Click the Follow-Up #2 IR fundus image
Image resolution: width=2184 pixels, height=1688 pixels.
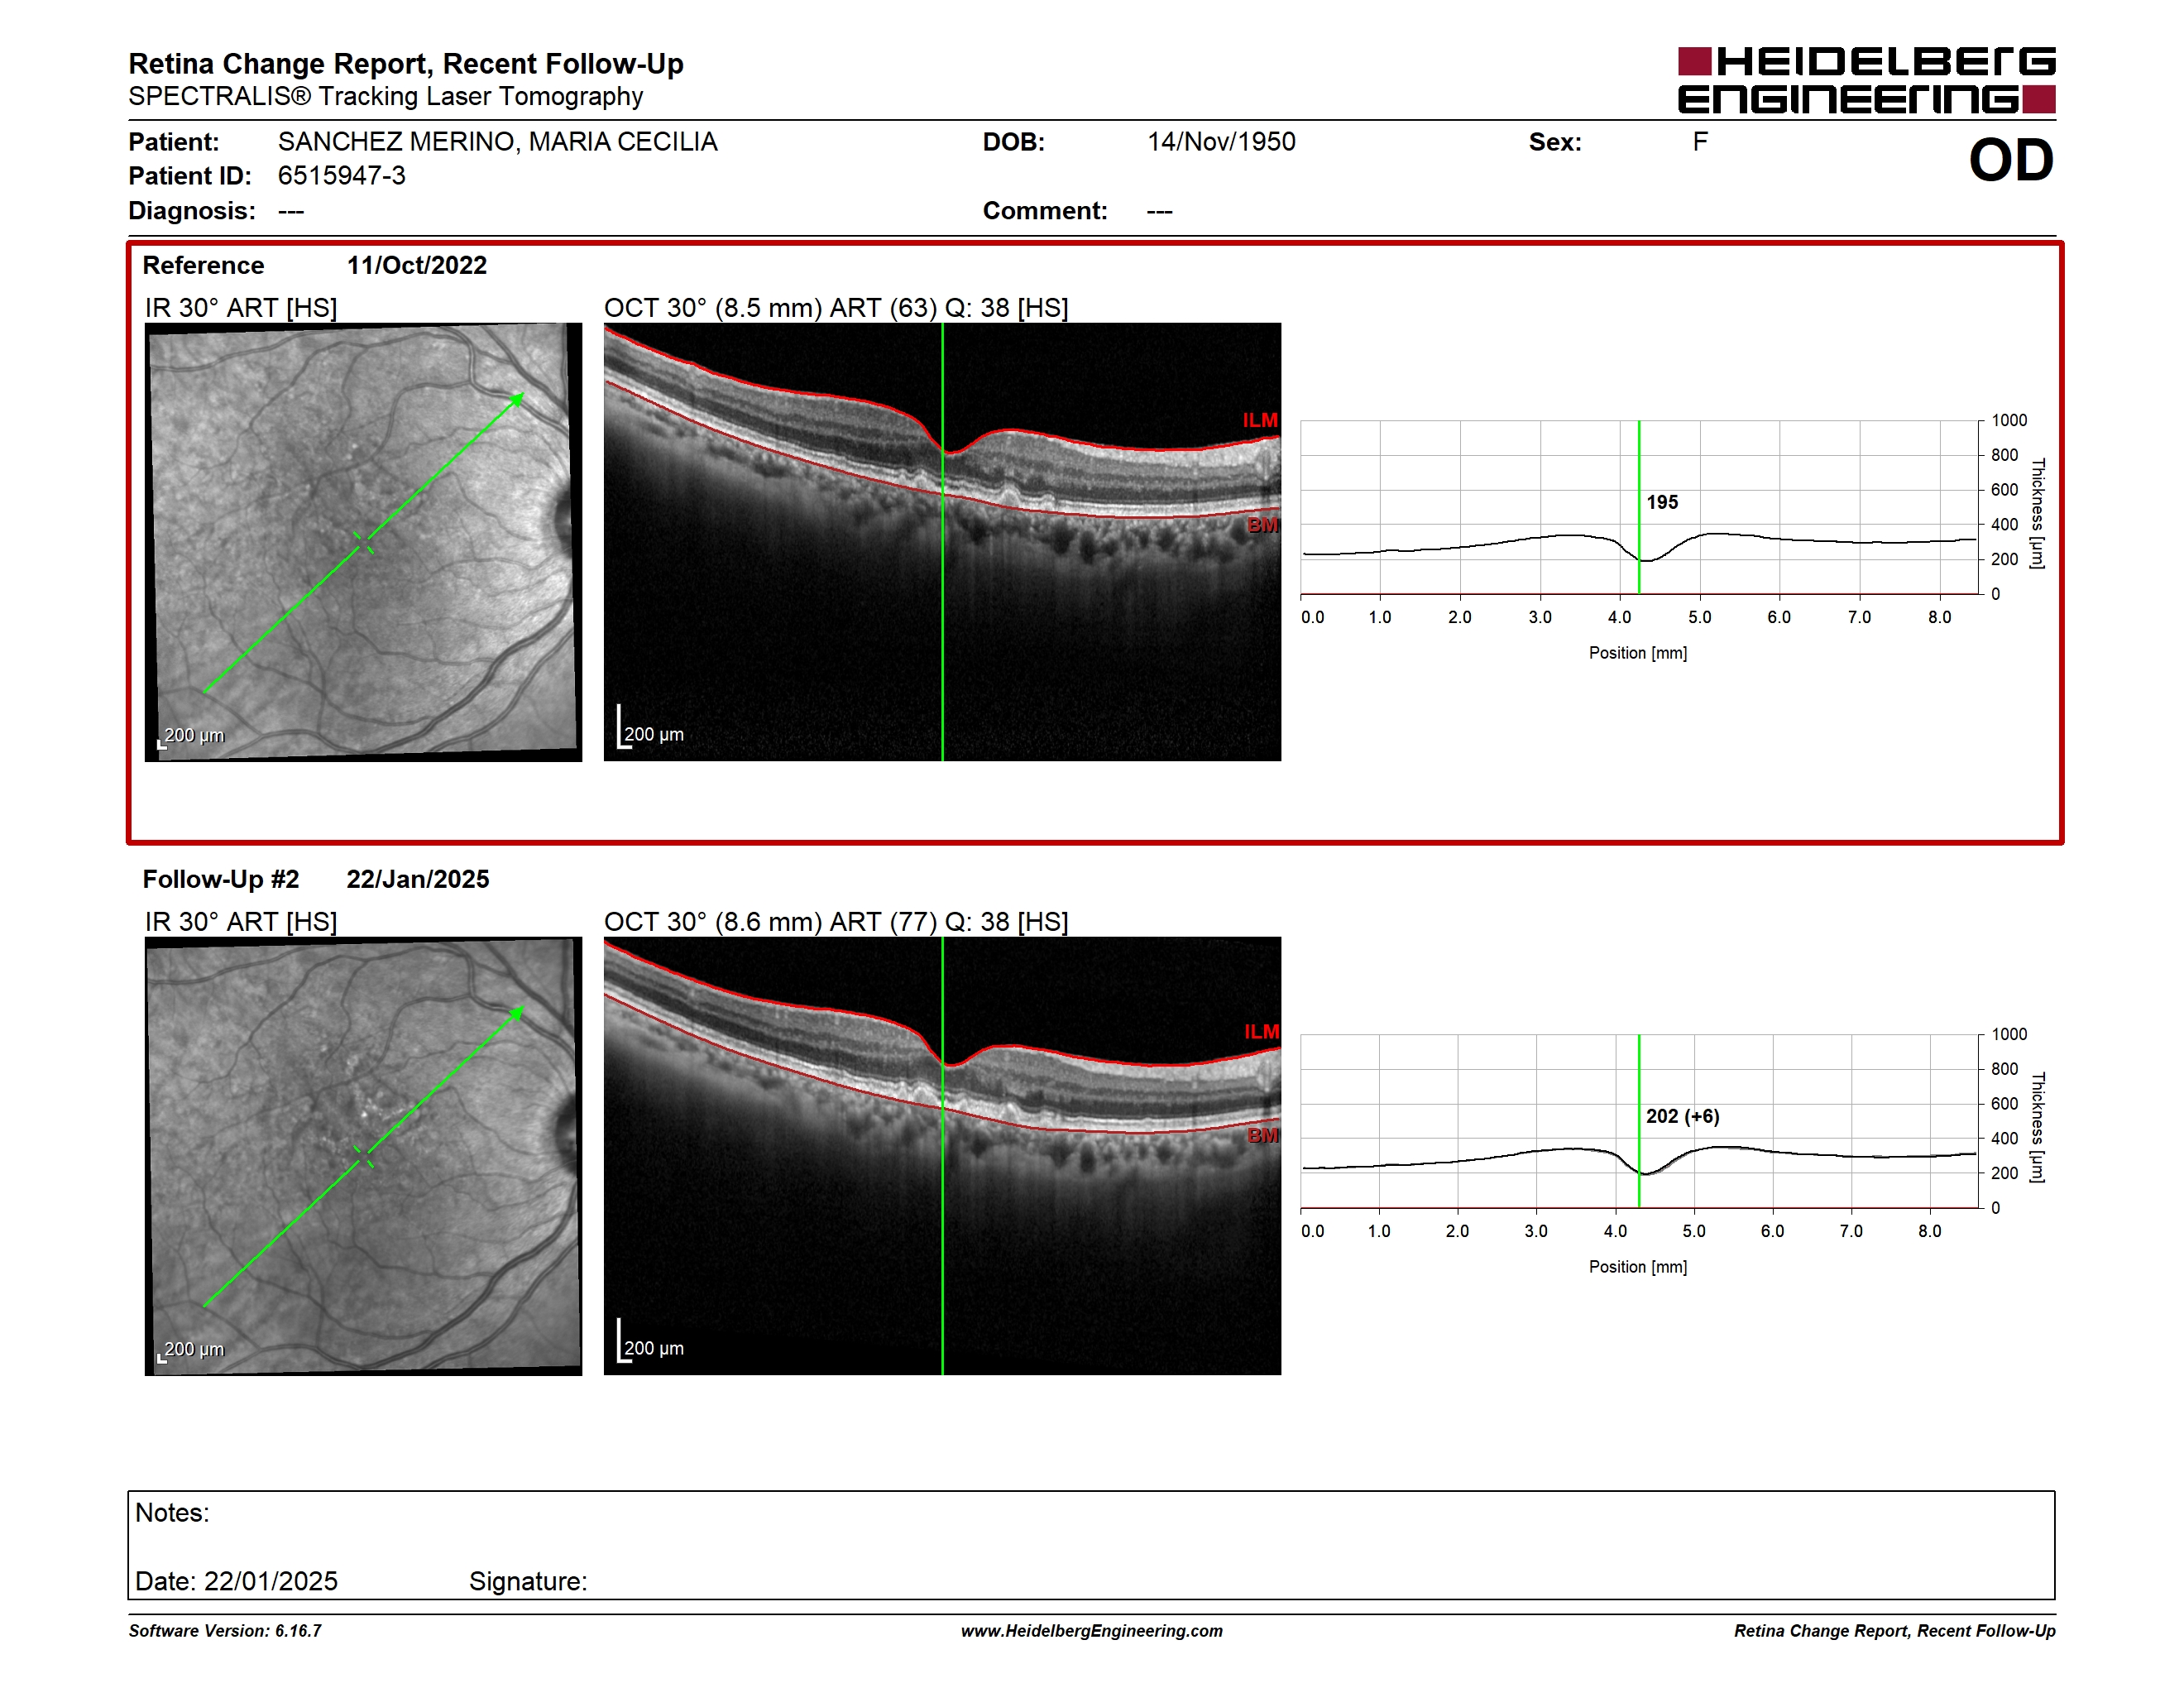click(x=363, y=1155)
